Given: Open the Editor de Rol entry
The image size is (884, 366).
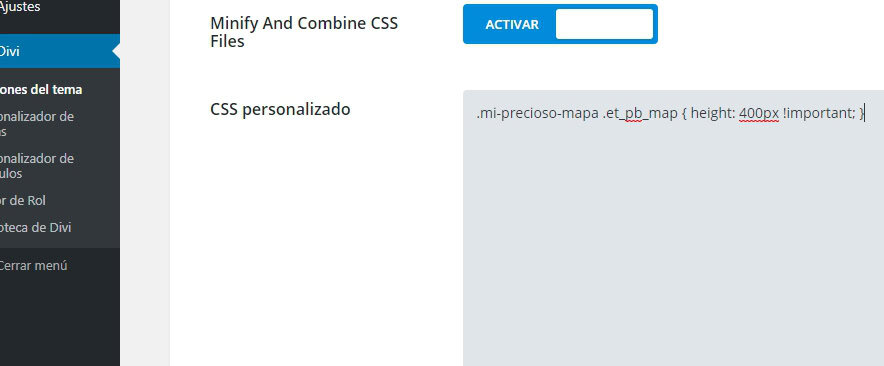Looking at the screenshot, I should pos(23,201).
